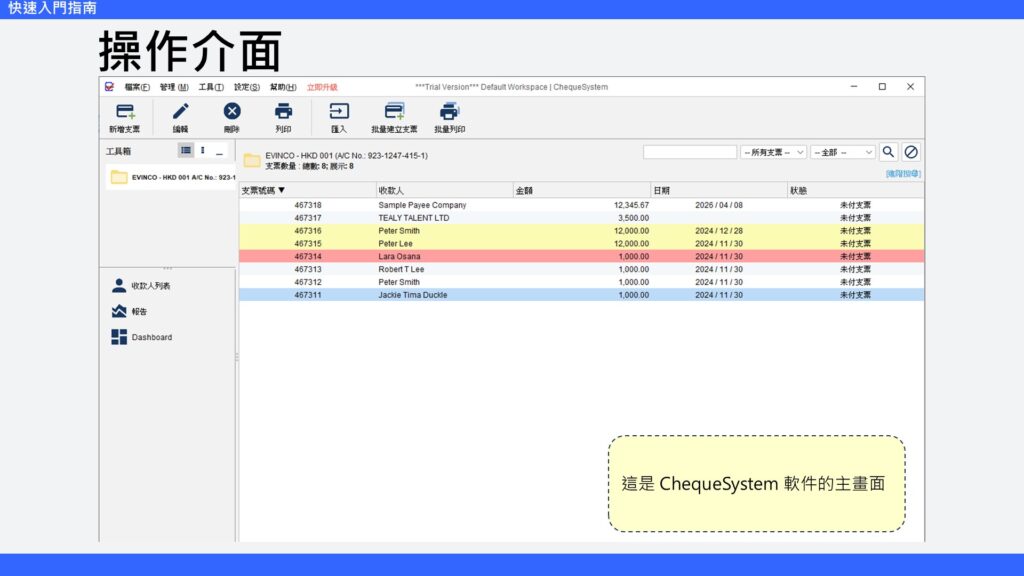This screenshot has height=576, width=1024.
Task: Open the 幫助(H) menu
Action: click(x=283, y=87)
